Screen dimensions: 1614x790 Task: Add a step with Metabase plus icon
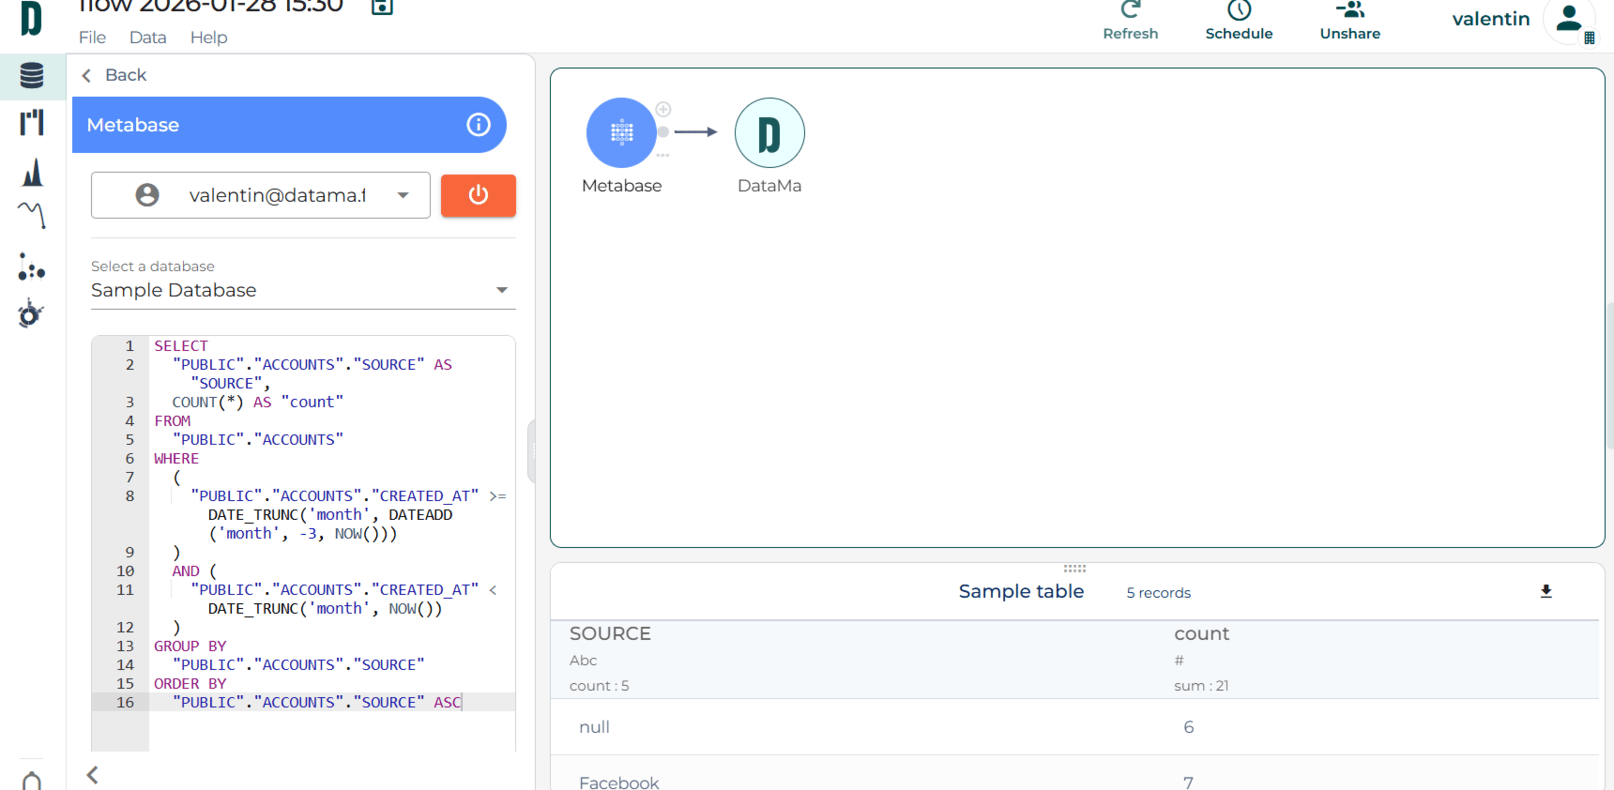point(663,109)
